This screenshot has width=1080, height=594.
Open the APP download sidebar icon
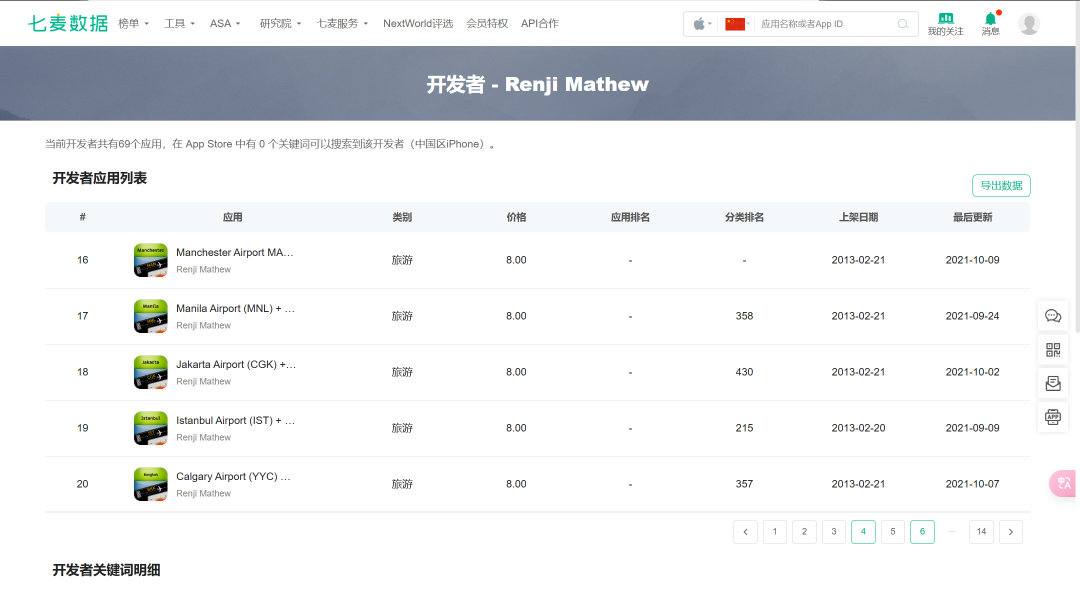point(1053,417)
